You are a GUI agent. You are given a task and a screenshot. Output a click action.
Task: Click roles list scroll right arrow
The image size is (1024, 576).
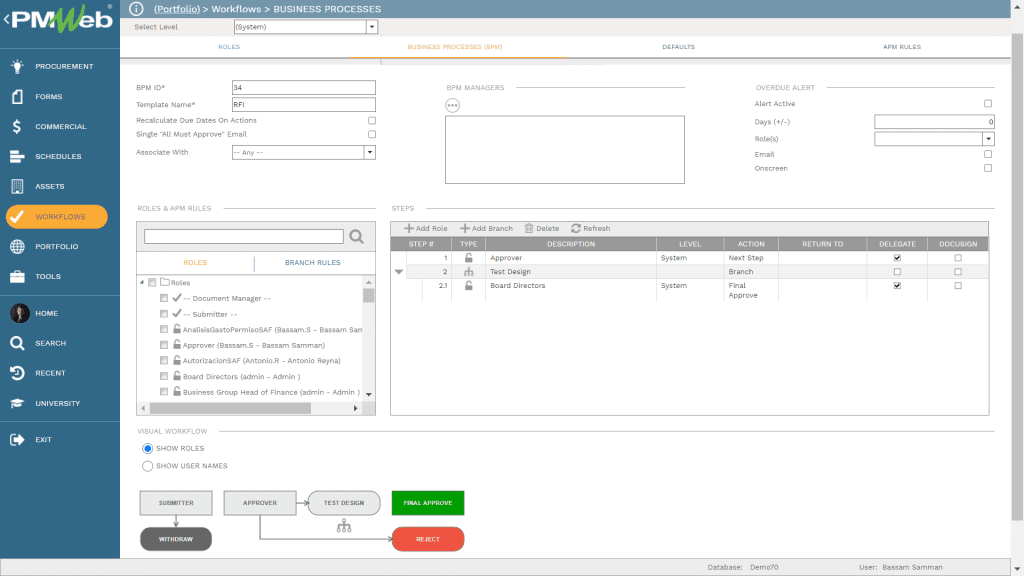[x=355, y=408]
